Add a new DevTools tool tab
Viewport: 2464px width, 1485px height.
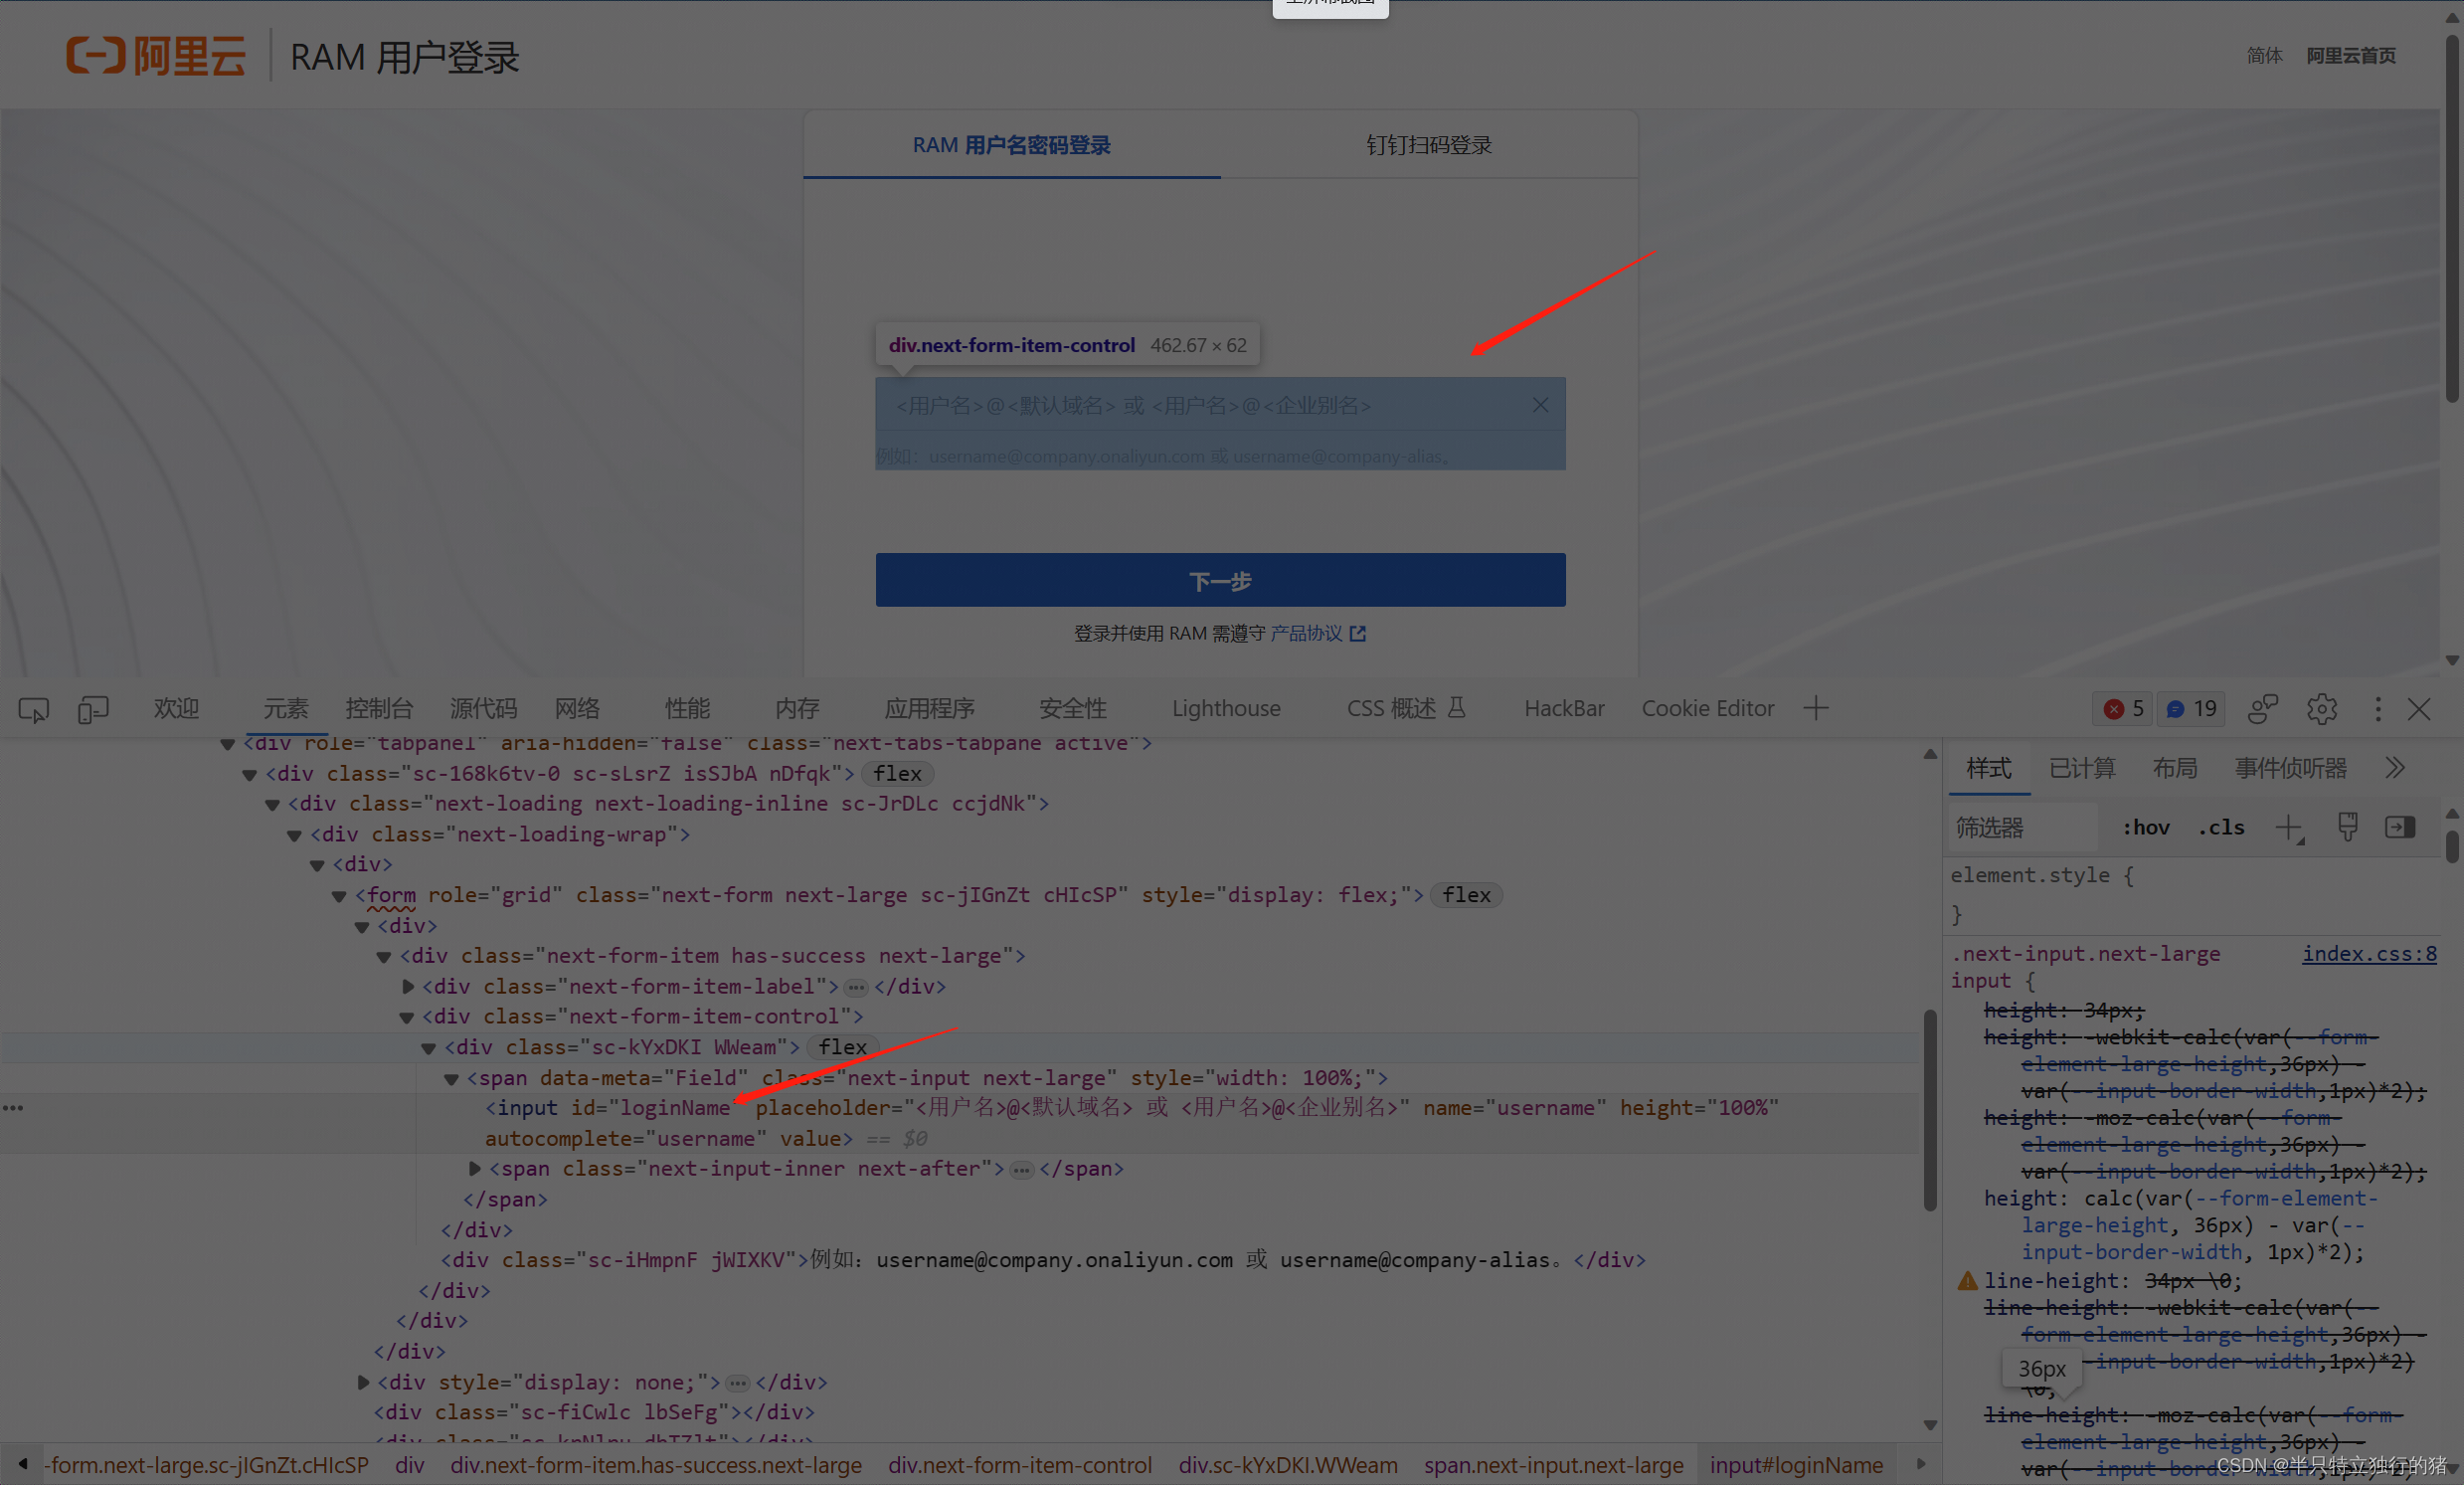[x=1816, y=708]
